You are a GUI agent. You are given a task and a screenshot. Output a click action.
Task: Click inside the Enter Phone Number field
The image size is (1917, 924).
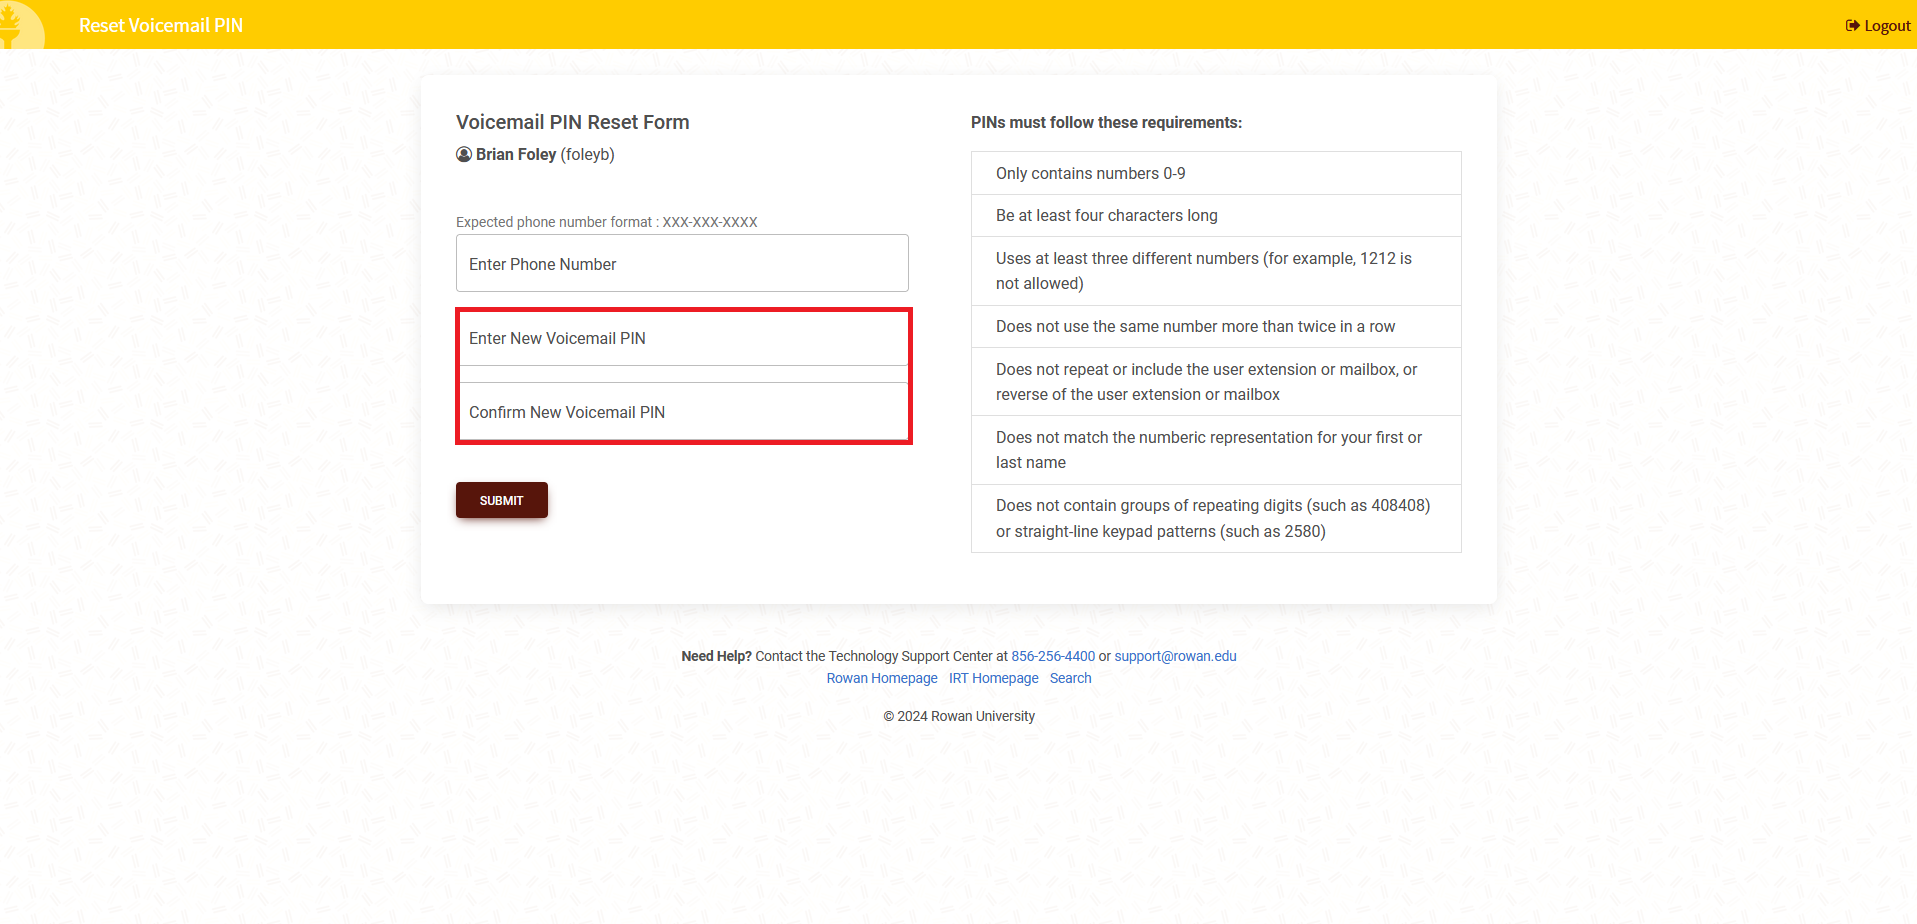[681, 263]
